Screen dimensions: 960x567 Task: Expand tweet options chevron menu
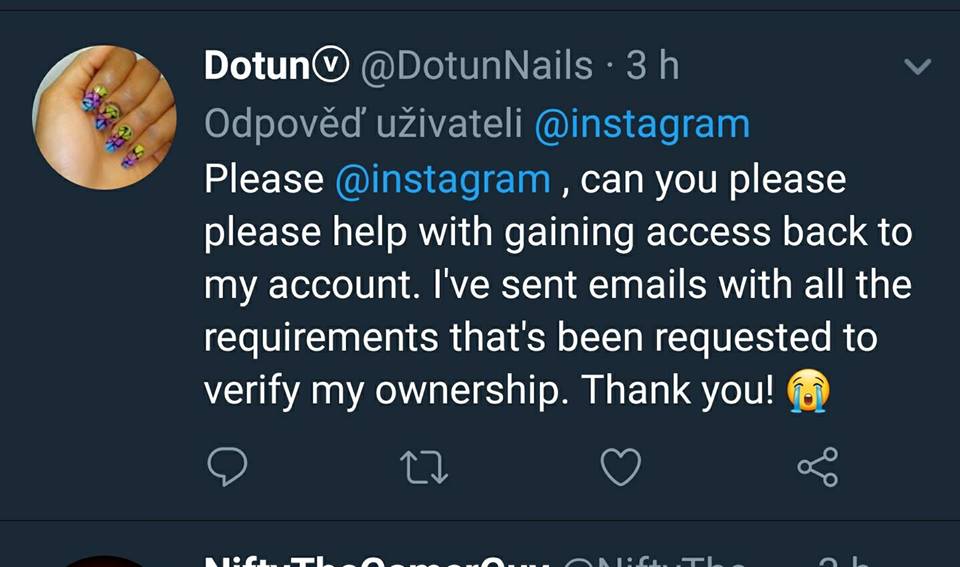[x=916, y=67]
